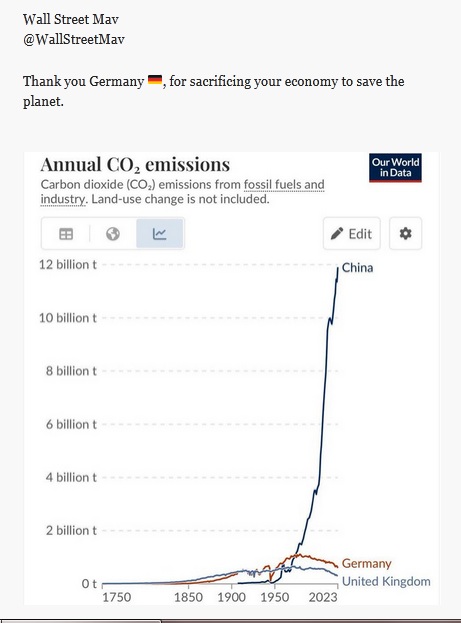Click the pencil Edit button
Viewport: 461px width, 623px height.
352,234
